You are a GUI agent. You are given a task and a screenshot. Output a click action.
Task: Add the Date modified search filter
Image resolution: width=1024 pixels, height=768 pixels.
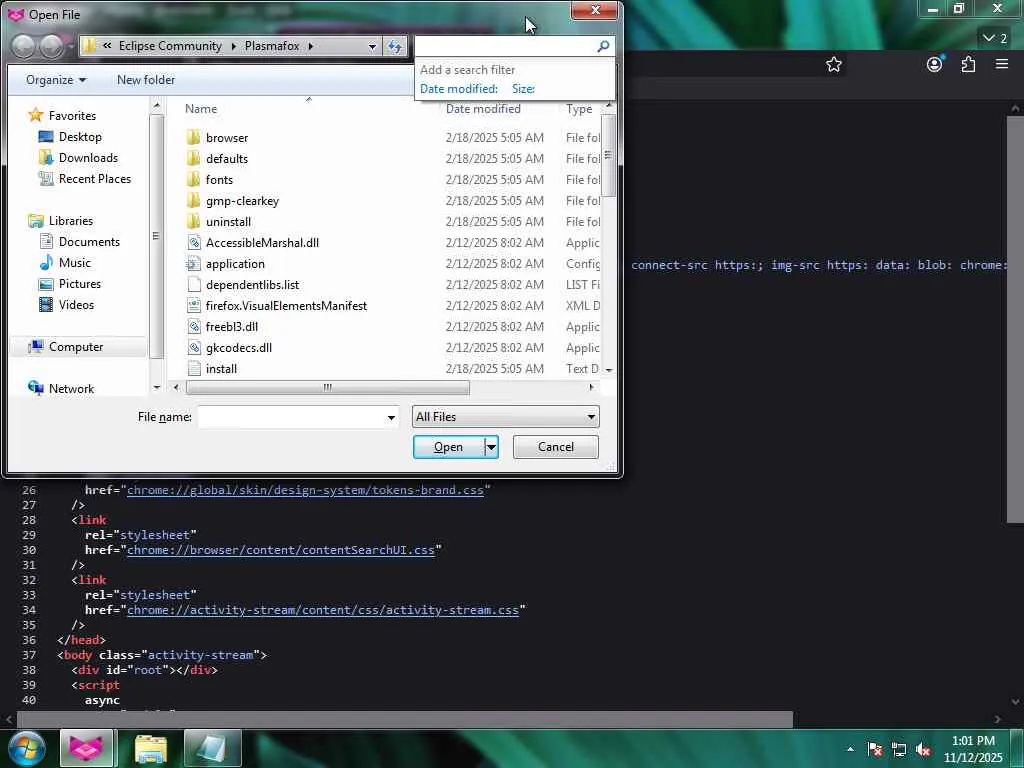coord(458,89)
